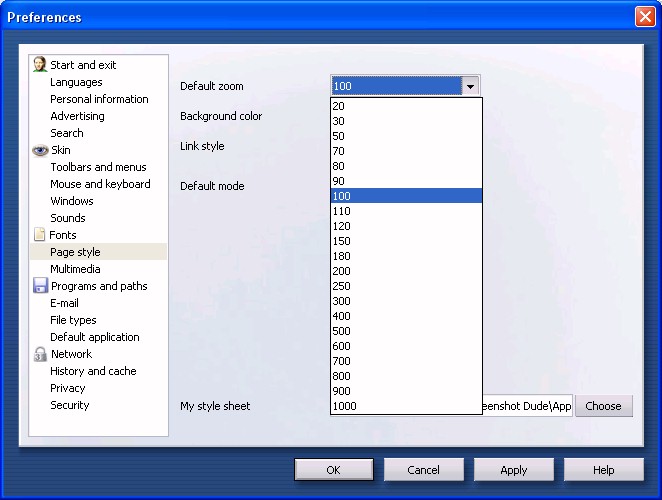The image size is (662, 500).
Task: Choose 1000 zoom option from list
Action: click(406, 406)
